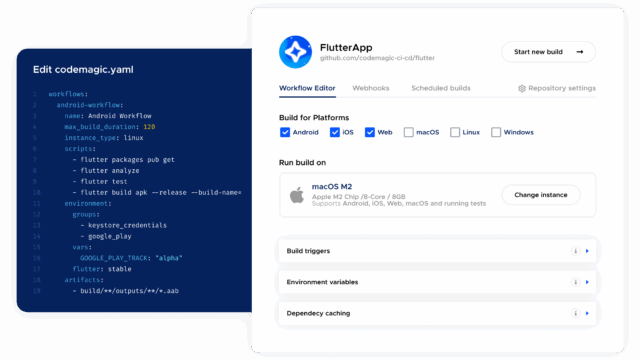Image resolution: width=640 pixels, height=360 pixels.
Task: Click the info icon for Build triggers
Action: point(575,251)
